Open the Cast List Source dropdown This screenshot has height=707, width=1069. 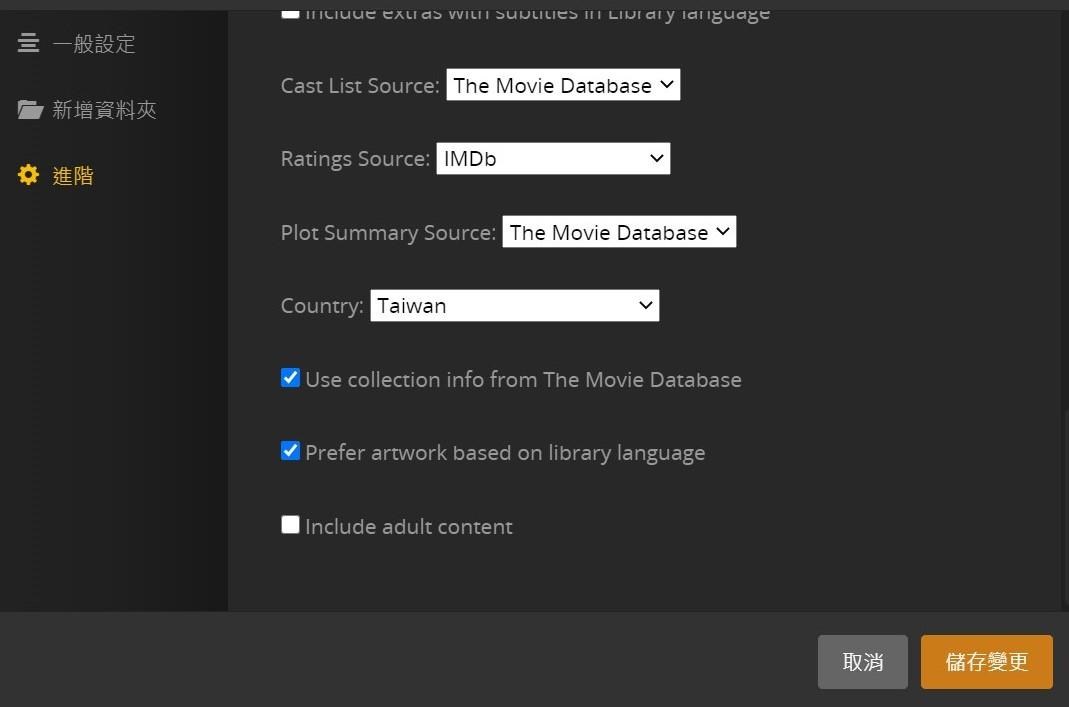[563, 86]
